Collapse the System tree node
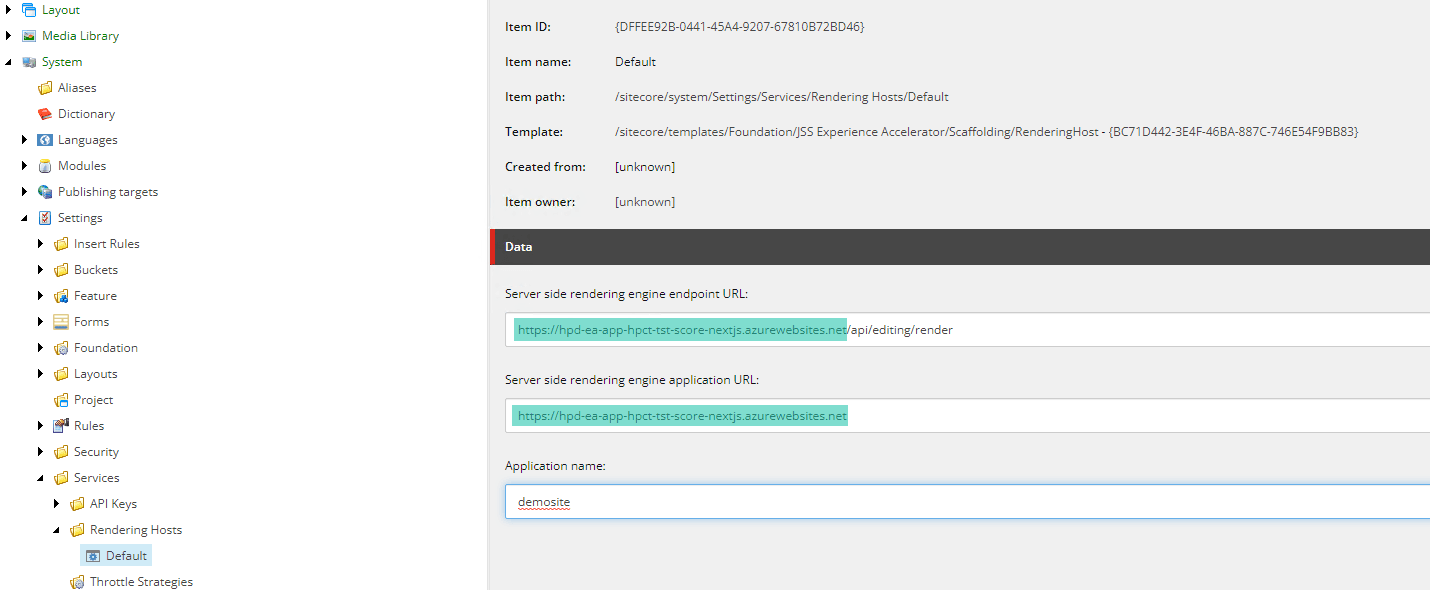Viewport: 1430px width, 590px height. click(x=7, y=61)
